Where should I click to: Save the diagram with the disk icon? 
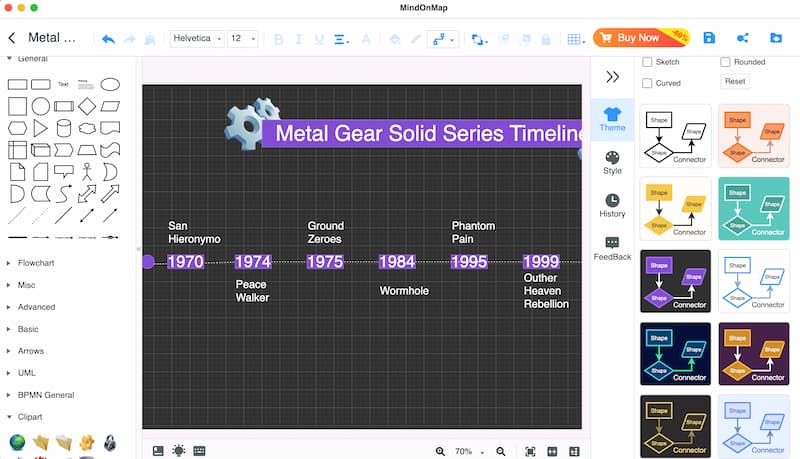click(x=709, y=38)
